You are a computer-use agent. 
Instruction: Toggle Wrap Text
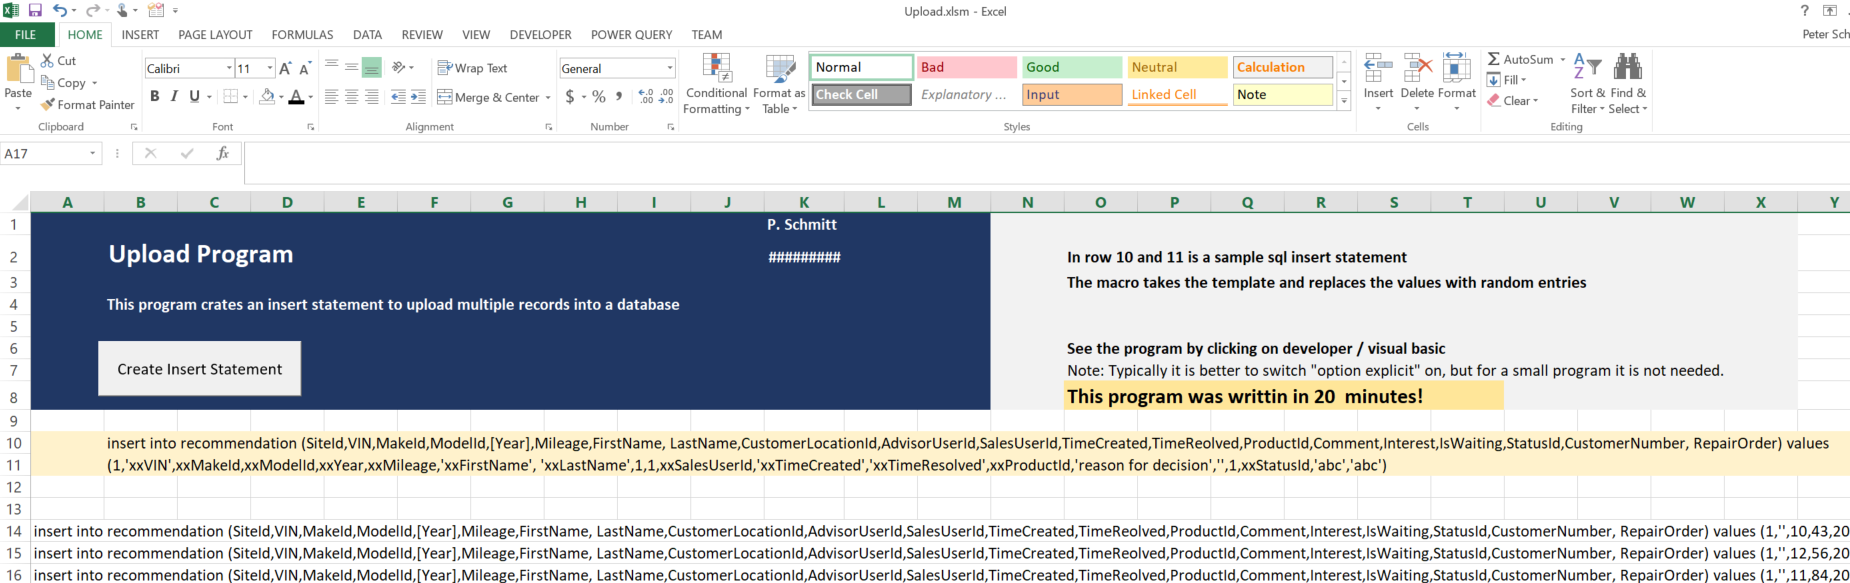[473, 68]
